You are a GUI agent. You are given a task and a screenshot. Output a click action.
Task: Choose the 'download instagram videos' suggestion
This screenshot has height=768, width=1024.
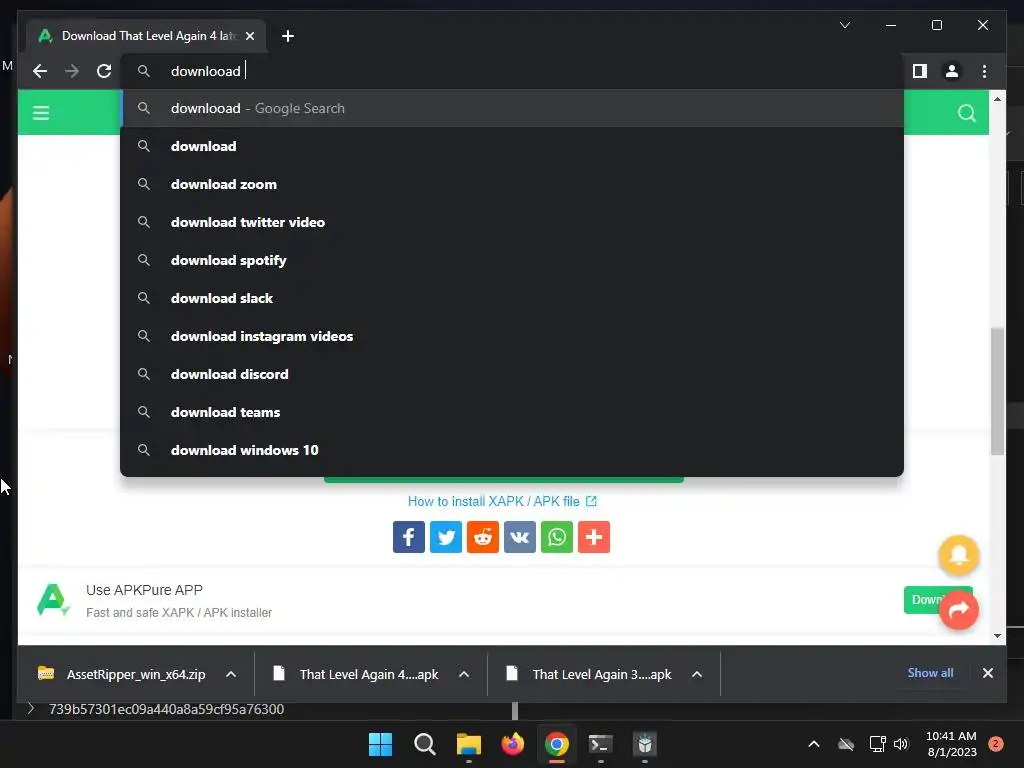pyautogui.click(x=512, y=336)
